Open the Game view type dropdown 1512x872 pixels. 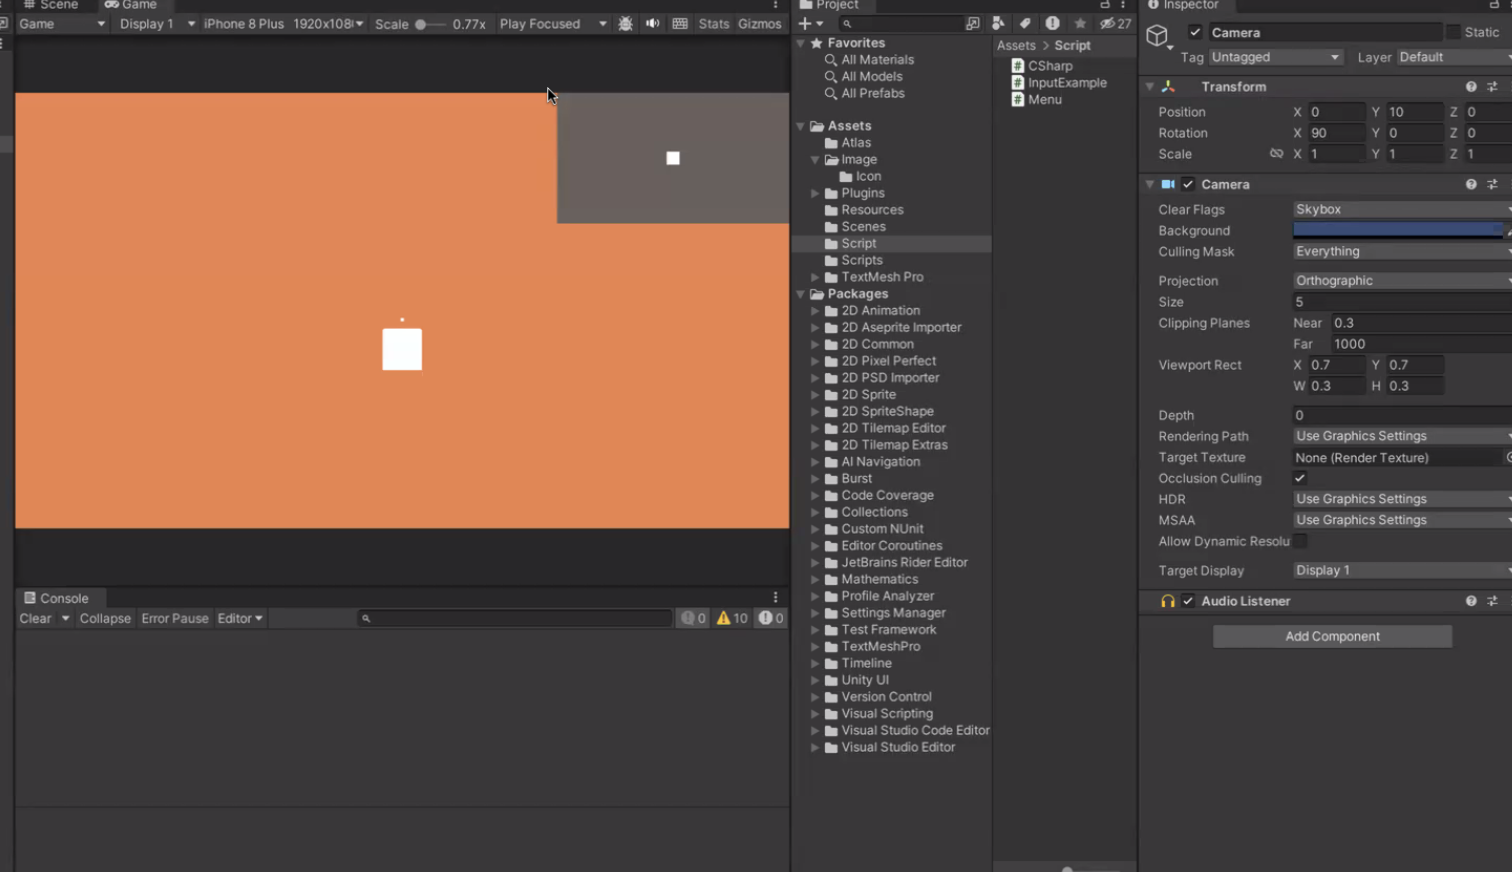(61, 24)
